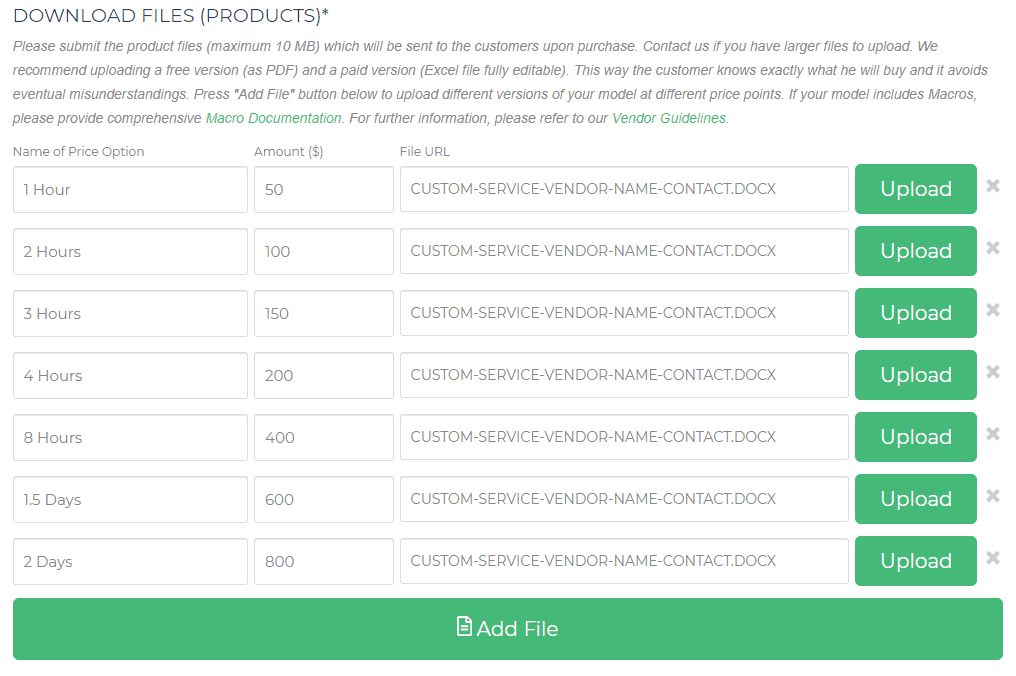
Task: Edit the amount field showing 800
Action: 324,561
